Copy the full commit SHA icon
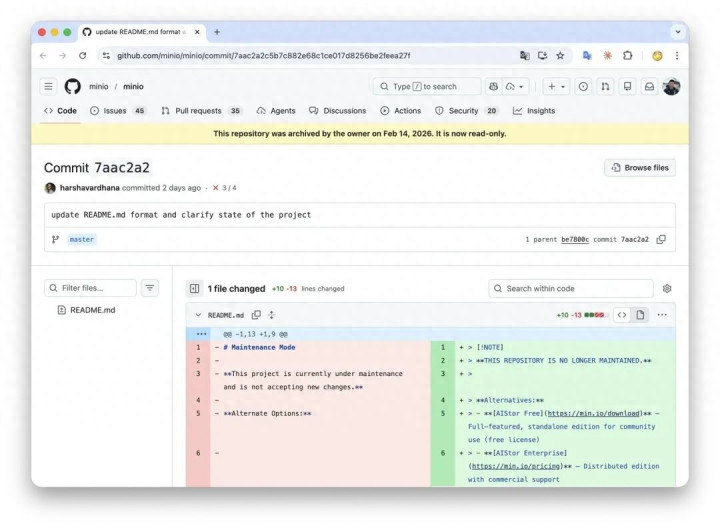720x528 pixels. pyautogui.click(x=661, y=239)
